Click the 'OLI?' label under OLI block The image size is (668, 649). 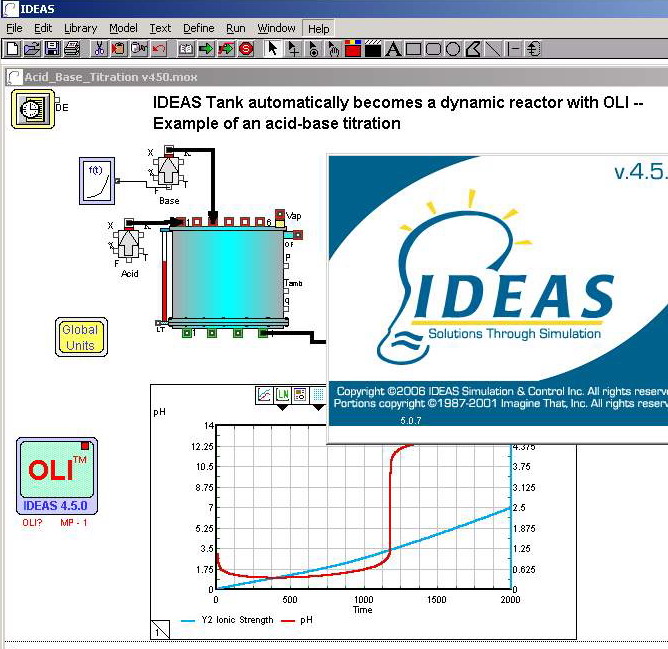point(32,523)
